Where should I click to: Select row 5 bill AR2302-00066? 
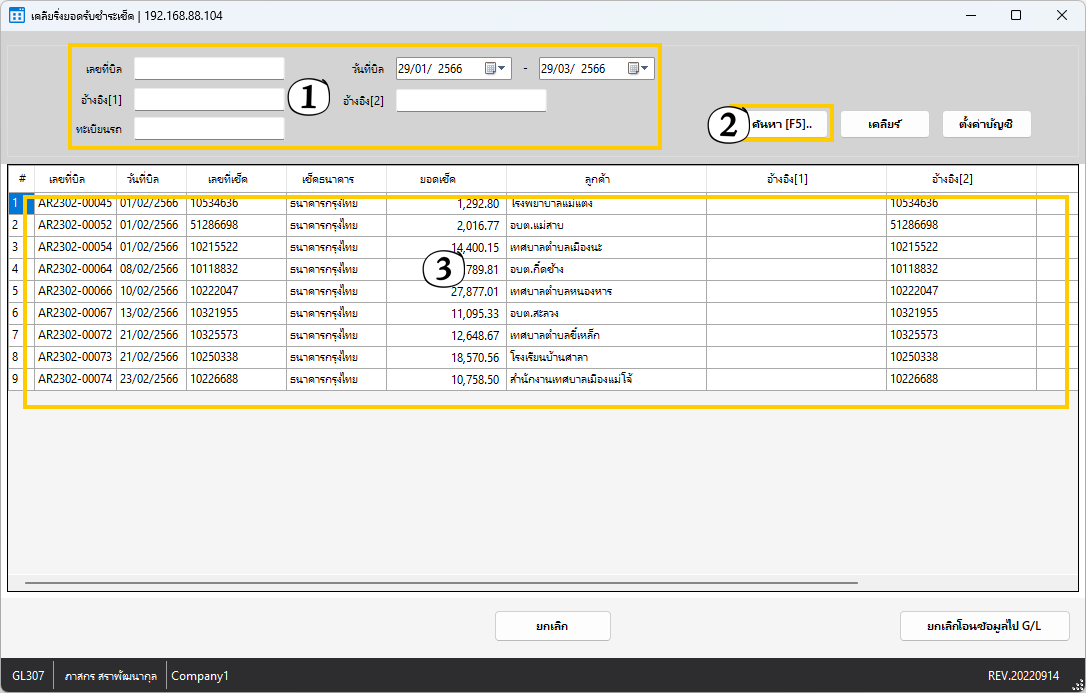(x=75, y=291)
